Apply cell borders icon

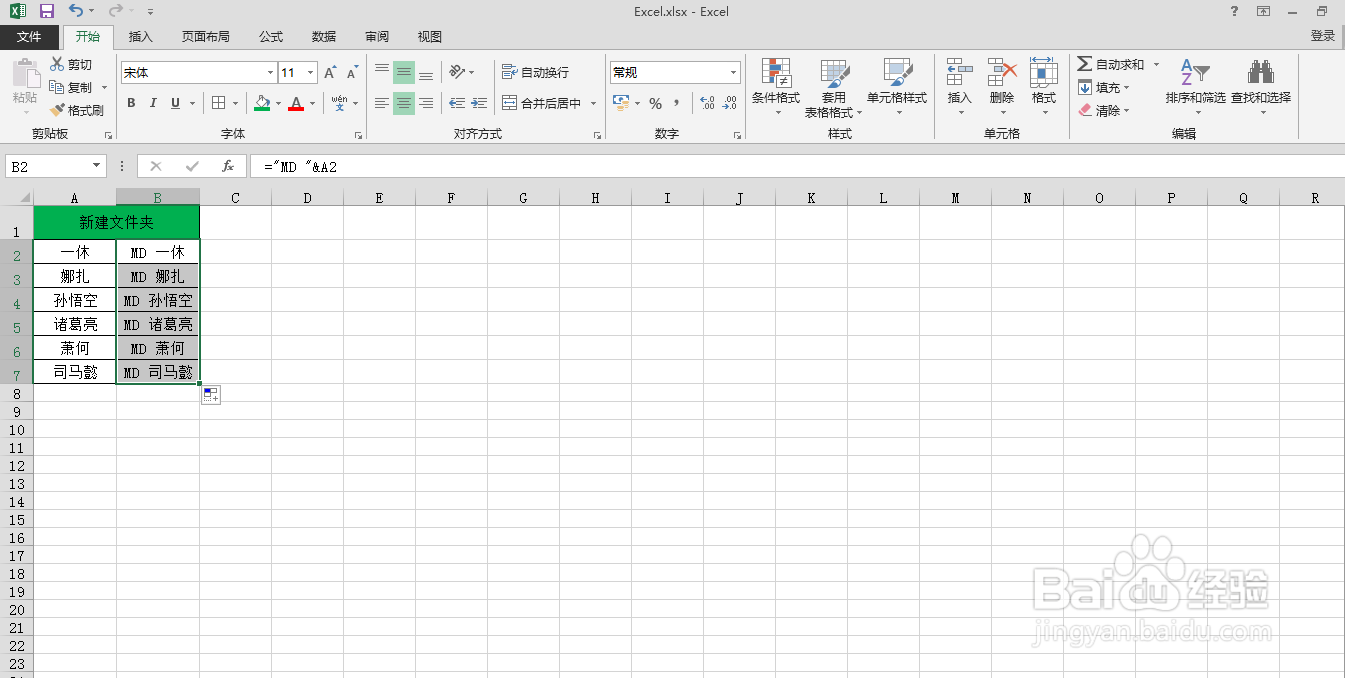(219, 103)
